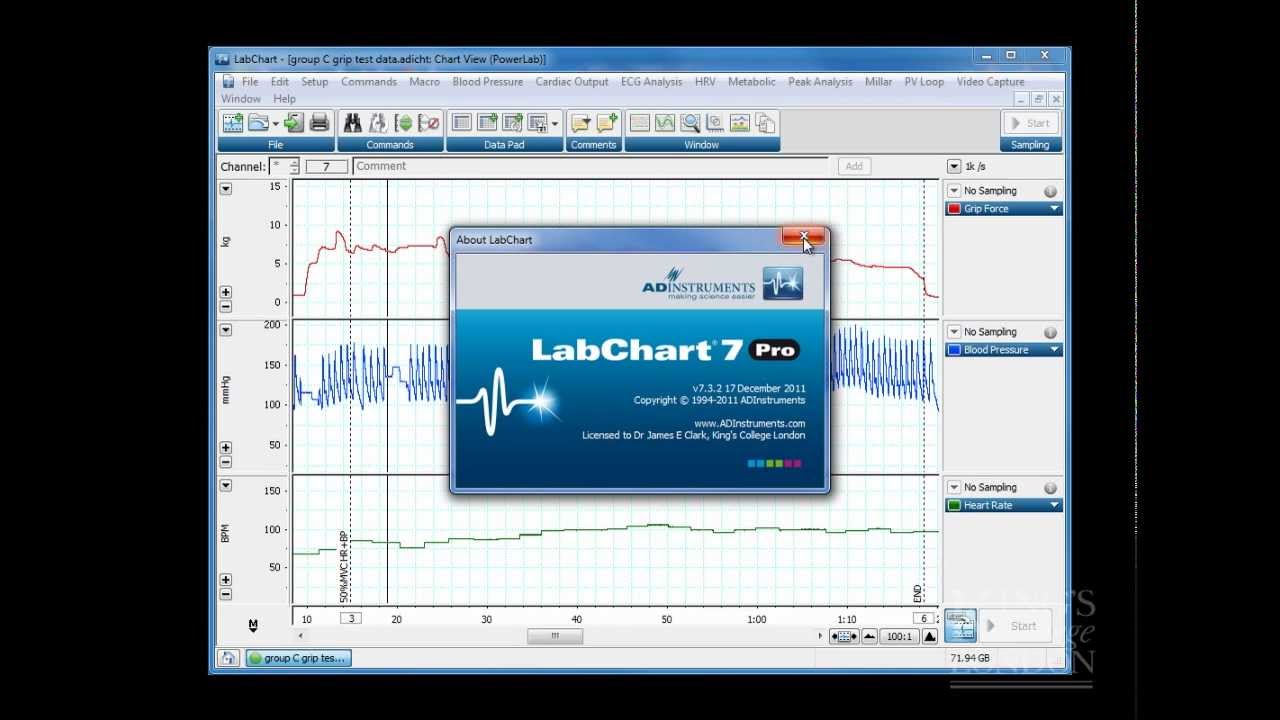Click the large mountain zoom-in compression button
This screenshot has height=720, width=1280.
pos(930,636)
